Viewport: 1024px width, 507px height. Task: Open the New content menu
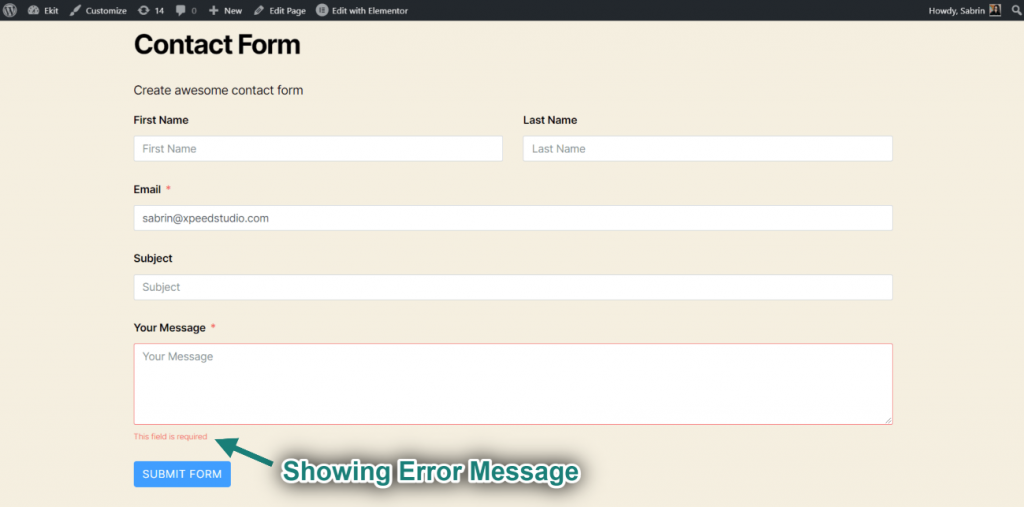[225, 10]
